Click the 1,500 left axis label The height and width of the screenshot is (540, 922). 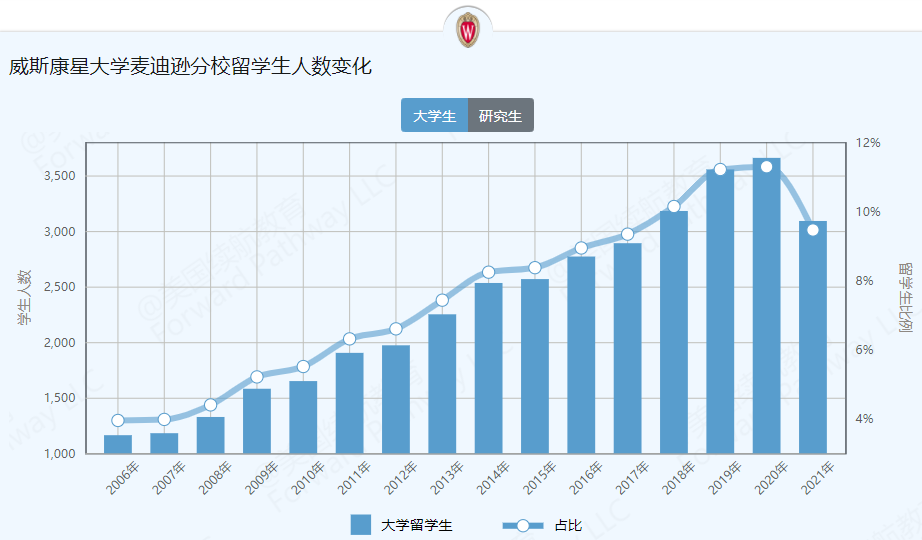click(x=59, y=398)
